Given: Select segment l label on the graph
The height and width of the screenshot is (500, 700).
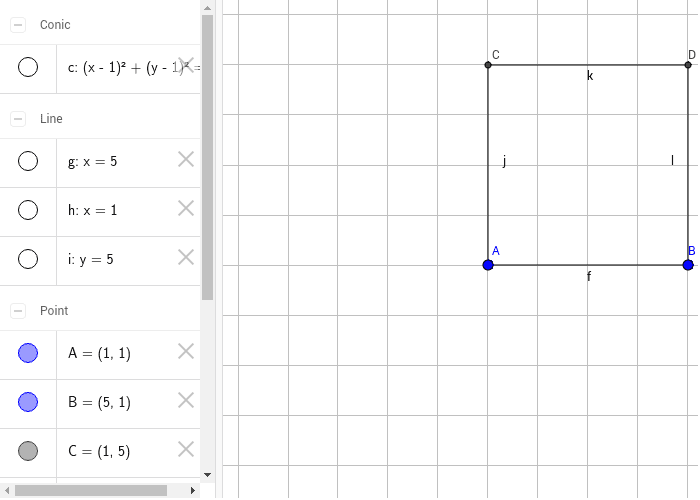Looking at the screenshot, I should [672, 160].
